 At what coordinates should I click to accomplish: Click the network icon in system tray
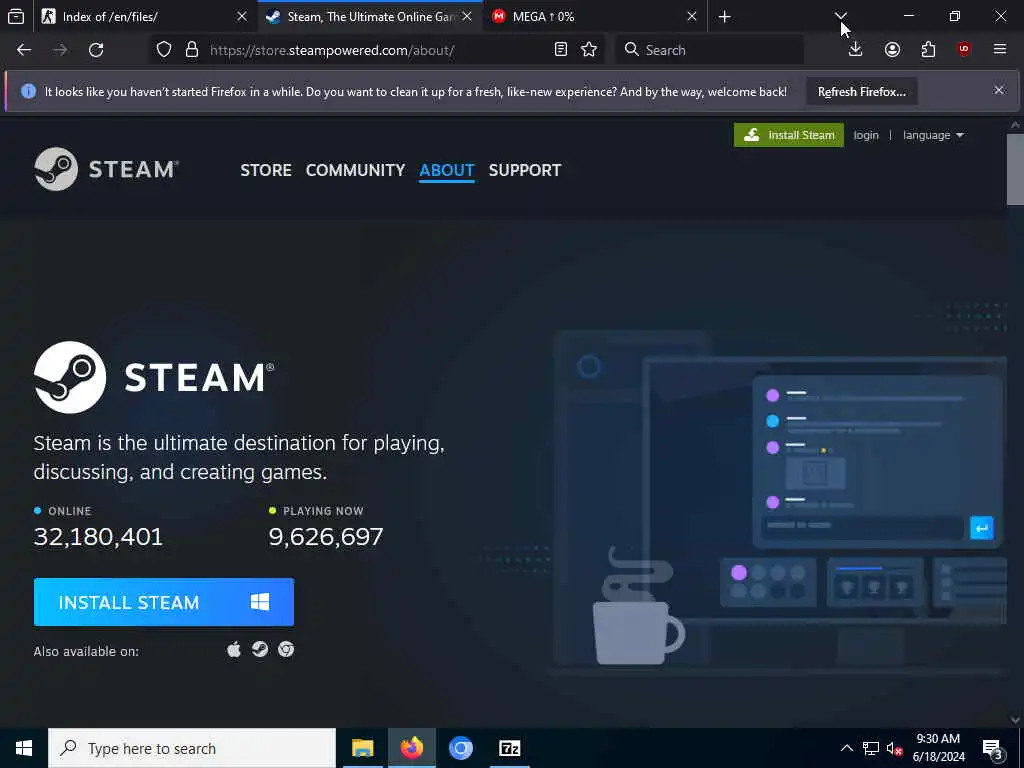871,748
